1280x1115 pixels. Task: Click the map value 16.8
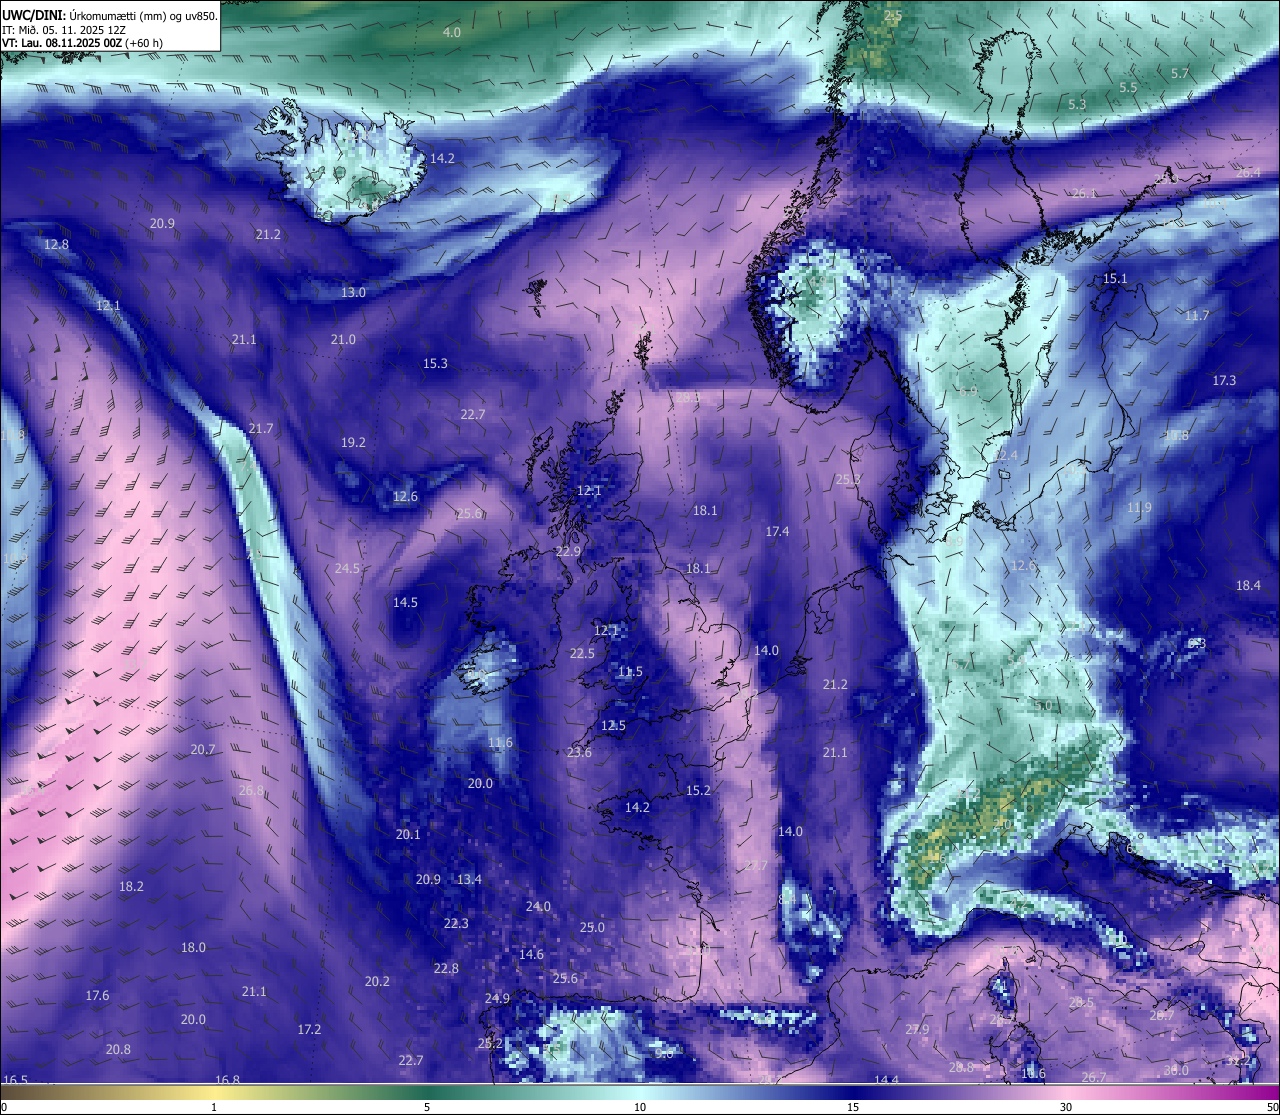(x=228, y=1080)
